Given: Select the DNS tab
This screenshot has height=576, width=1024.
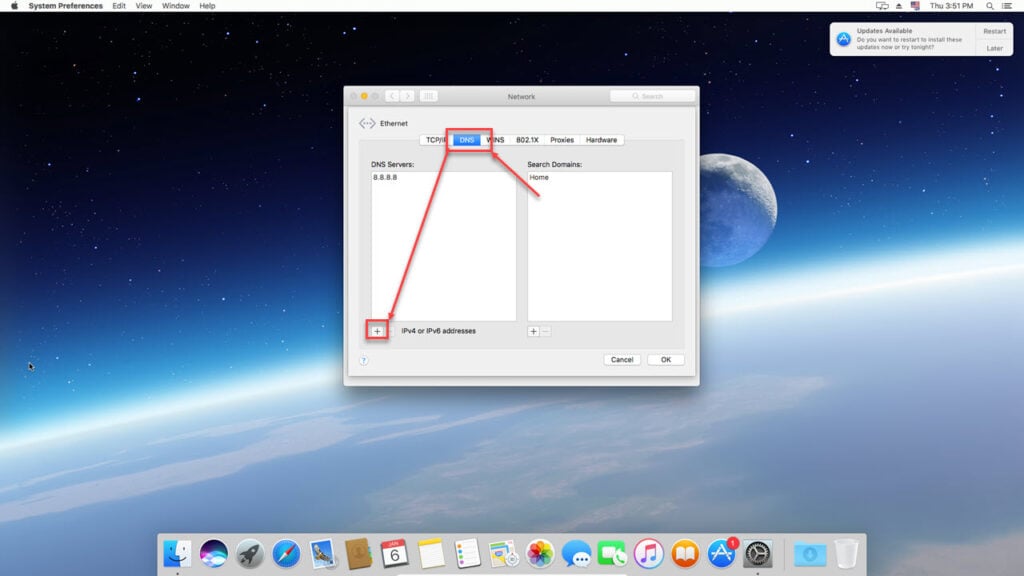Looking at the screenshot, I should pyautogui.click(x=466, y=140).
